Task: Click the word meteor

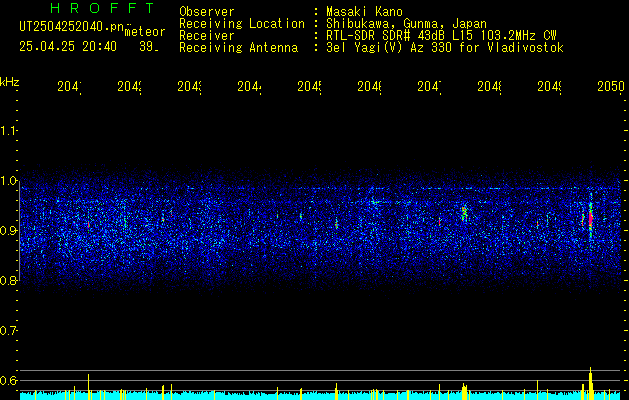Action: pyautogui.click(x=145, y=32)
